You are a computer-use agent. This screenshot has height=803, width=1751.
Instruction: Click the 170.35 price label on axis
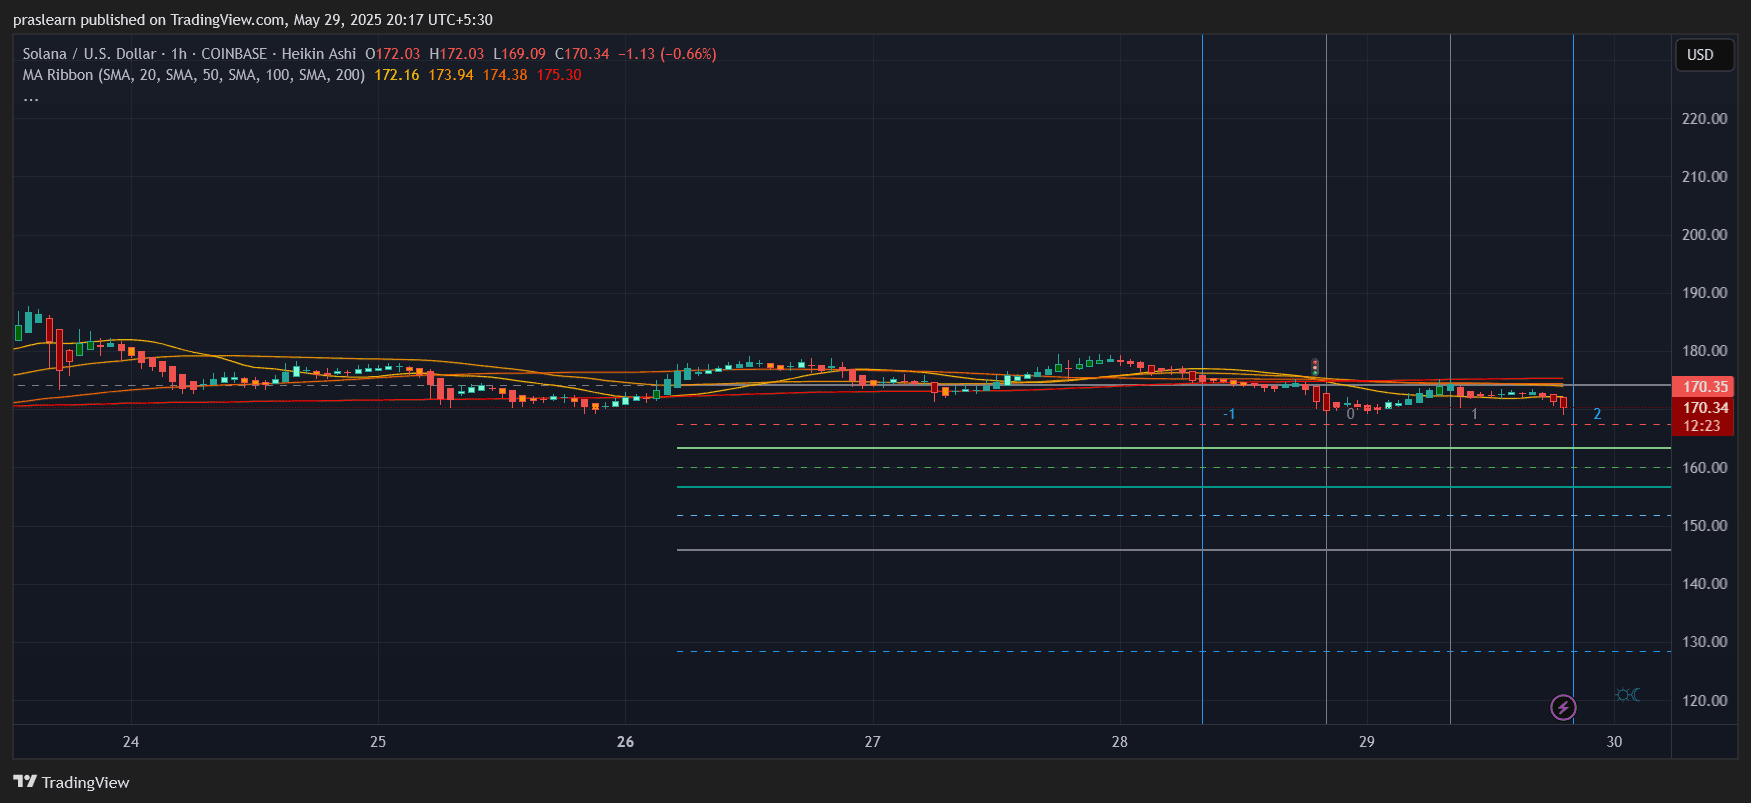coord(1704,386)
